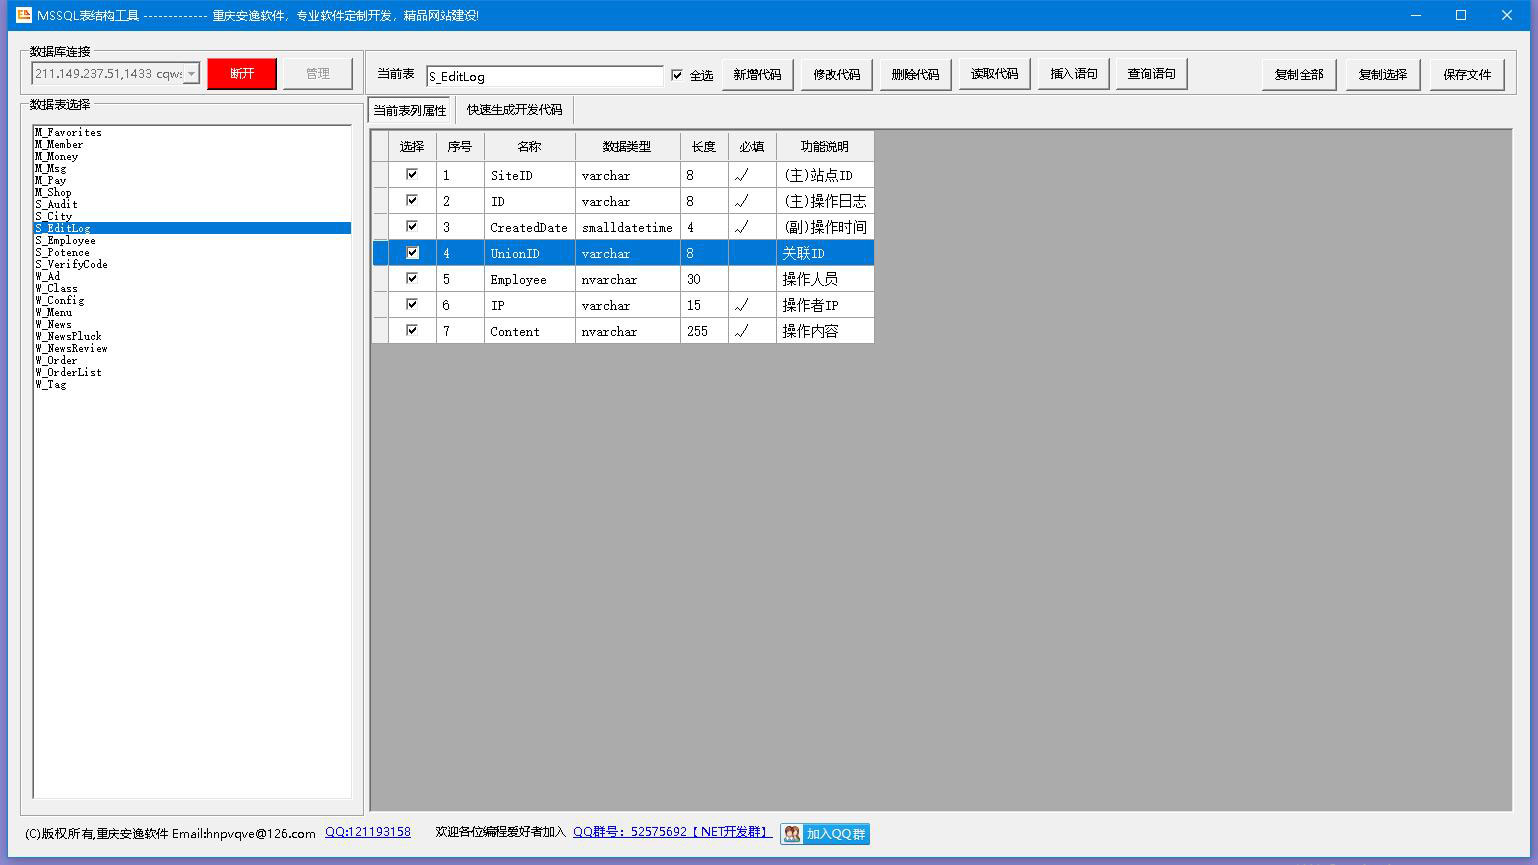
Task: Click the app icon in title bar
Action: tap(23, 15)
